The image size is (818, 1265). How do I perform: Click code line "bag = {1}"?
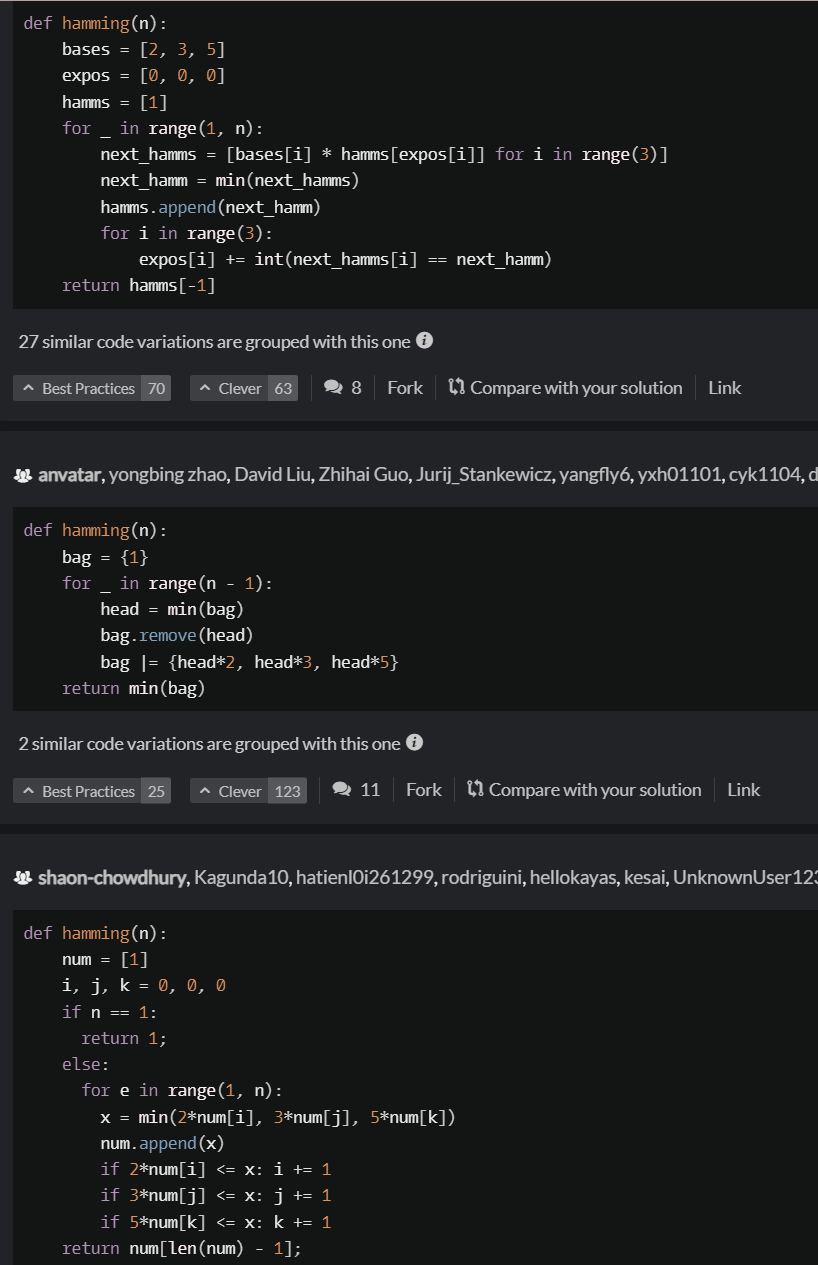(105, 557)
